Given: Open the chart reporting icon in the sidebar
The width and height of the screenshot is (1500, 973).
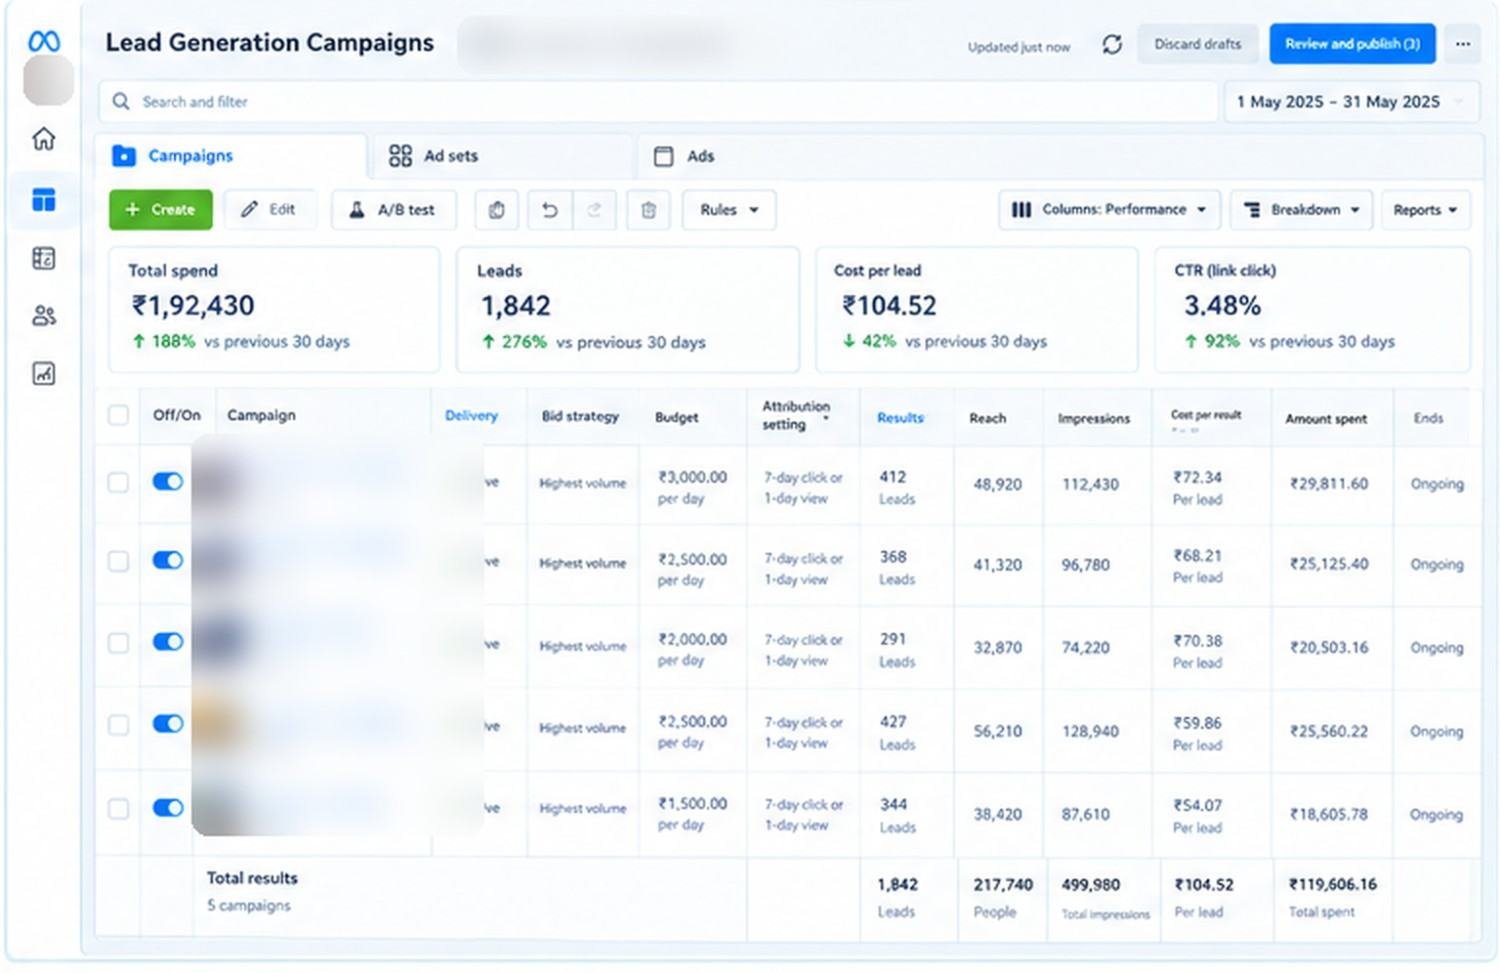Looking at the screenshot, I should (44, 374).
